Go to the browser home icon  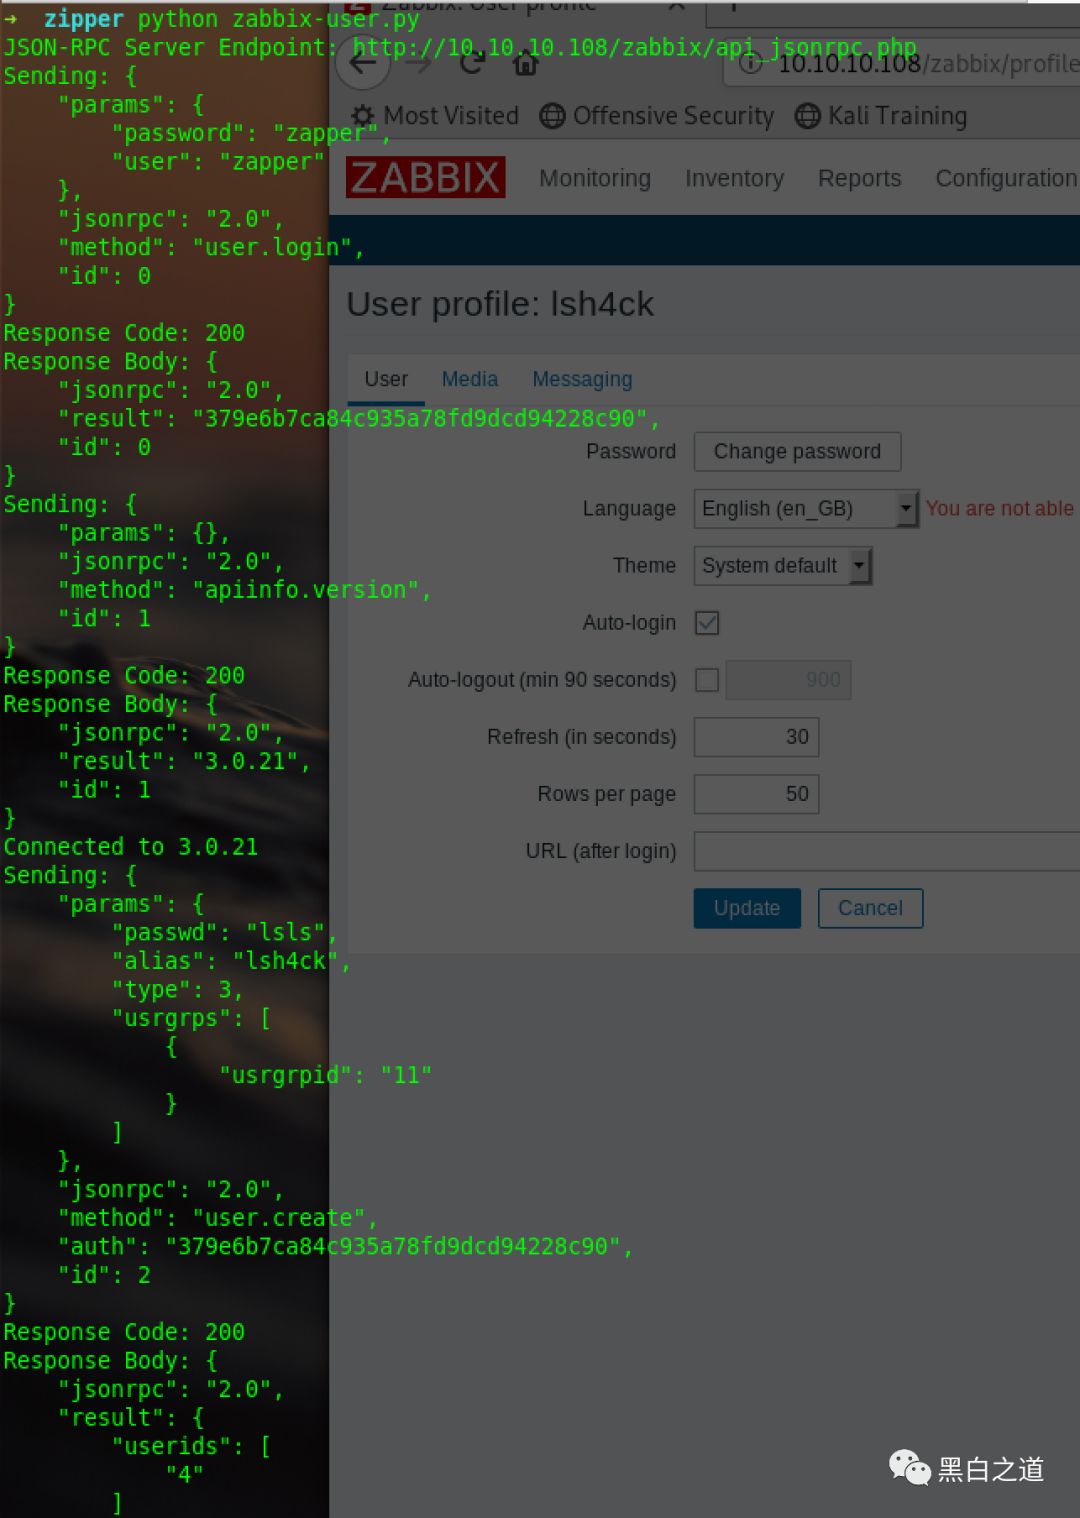pyautogui.click(x=525, y=64)
